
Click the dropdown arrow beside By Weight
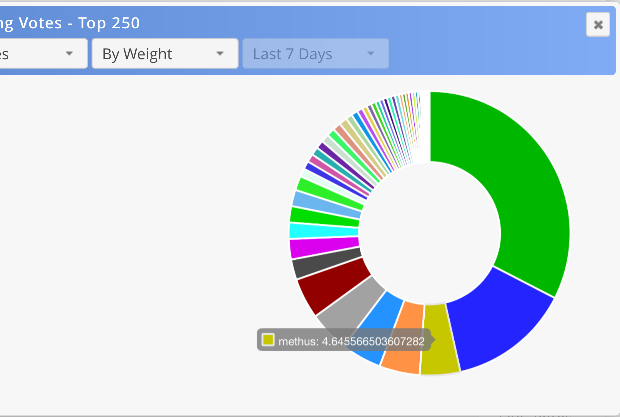tap(220, 53)
